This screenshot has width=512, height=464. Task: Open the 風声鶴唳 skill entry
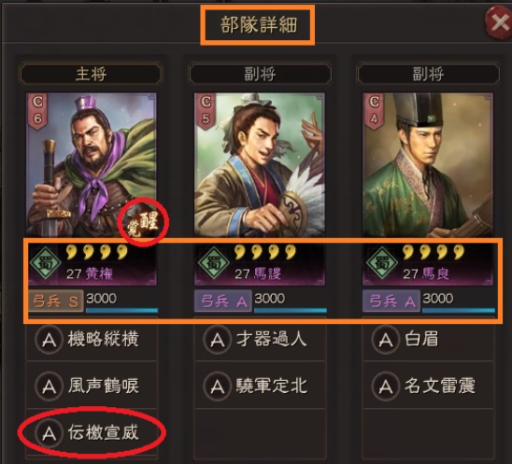[x=92, y=386]
